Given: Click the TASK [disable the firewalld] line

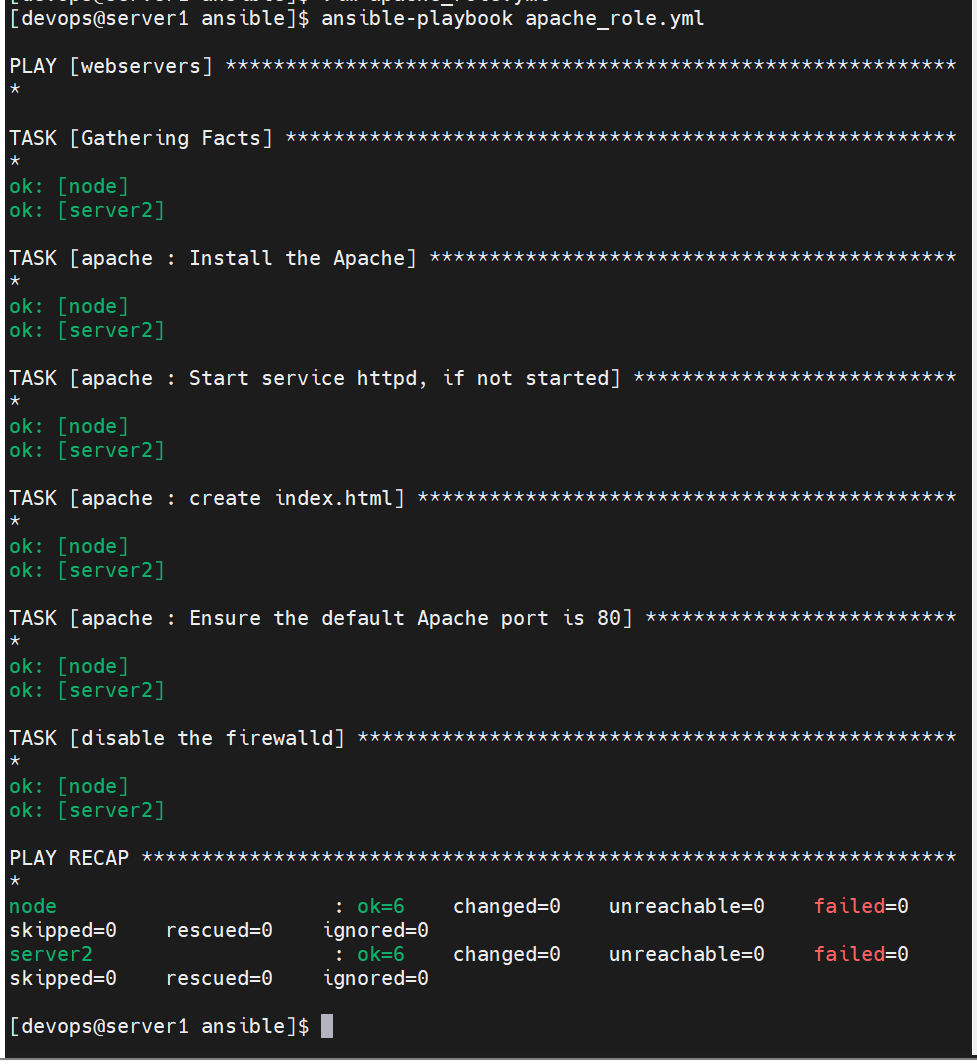Looking at the screenshot, I should click(177, 738).
